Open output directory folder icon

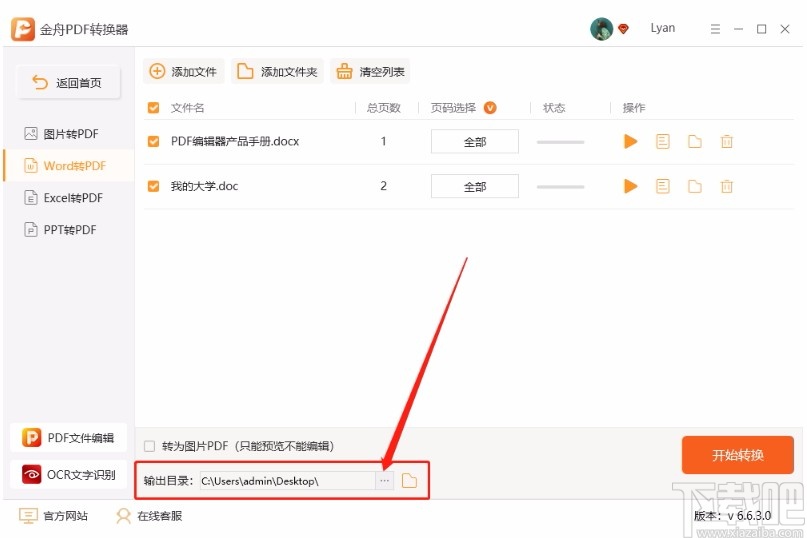click(409, 481)
